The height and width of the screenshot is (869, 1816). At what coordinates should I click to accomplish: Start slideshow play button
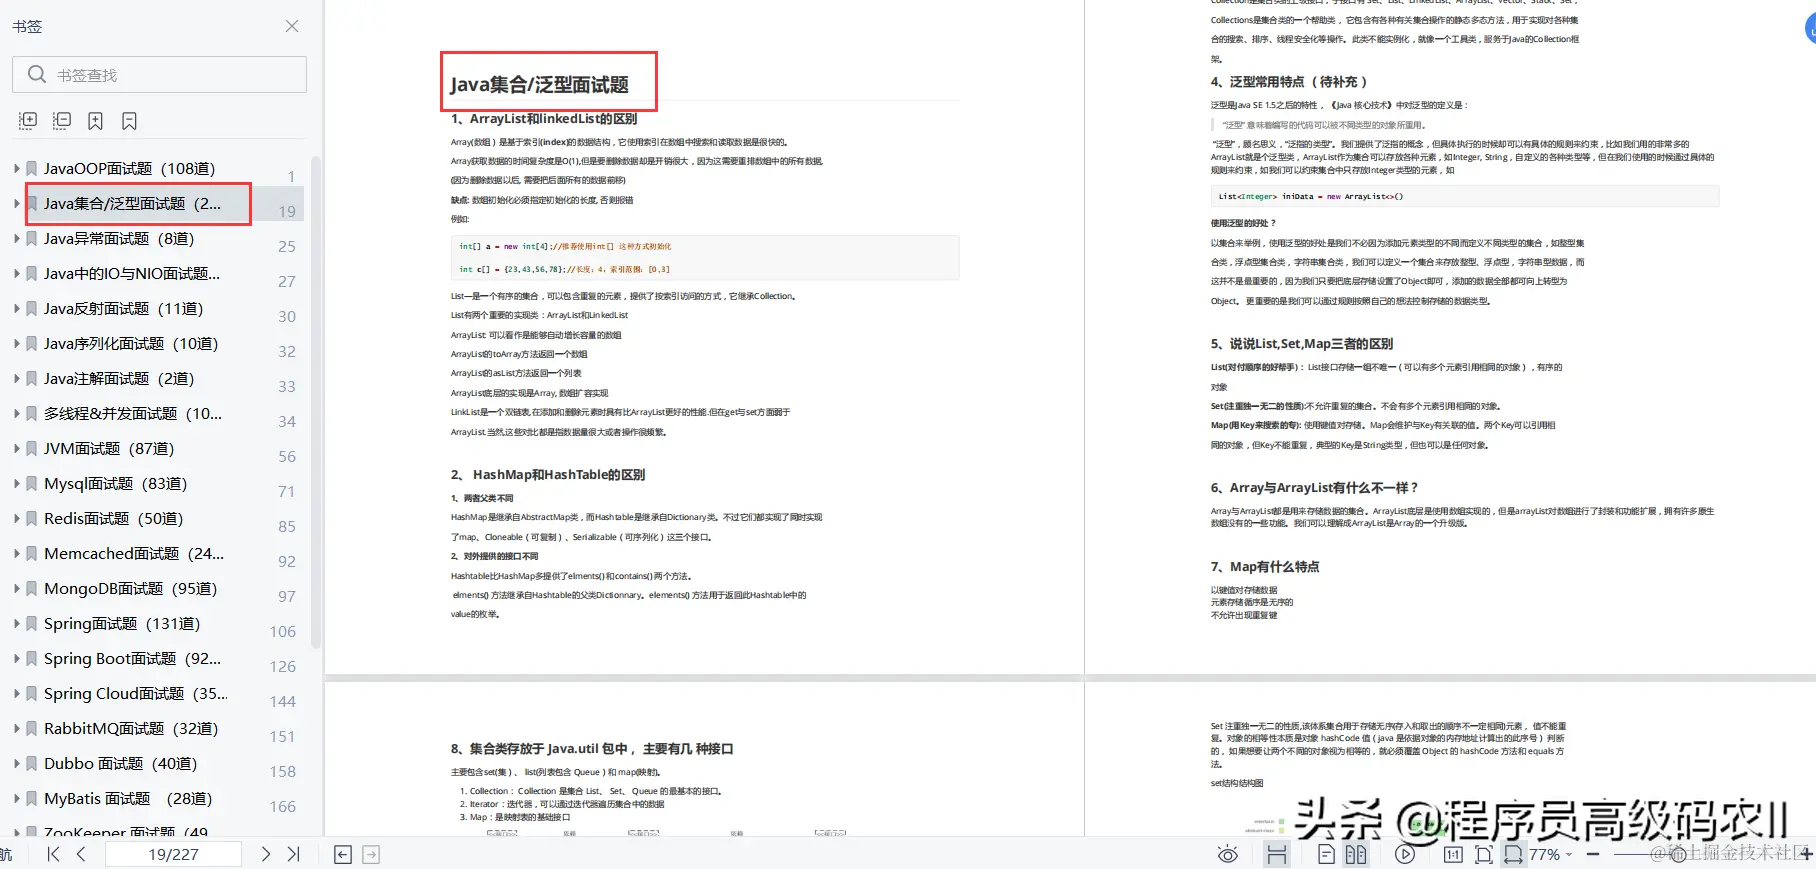tap(1405, 854)
